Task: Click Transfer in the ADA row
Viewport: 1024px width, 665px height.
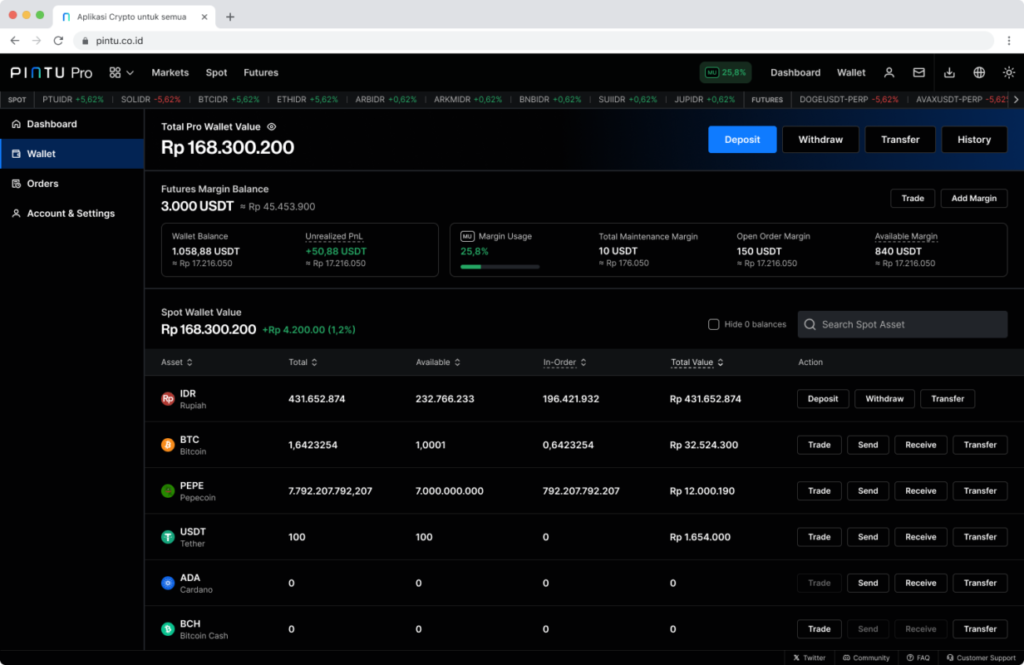Action: (980, 583)
